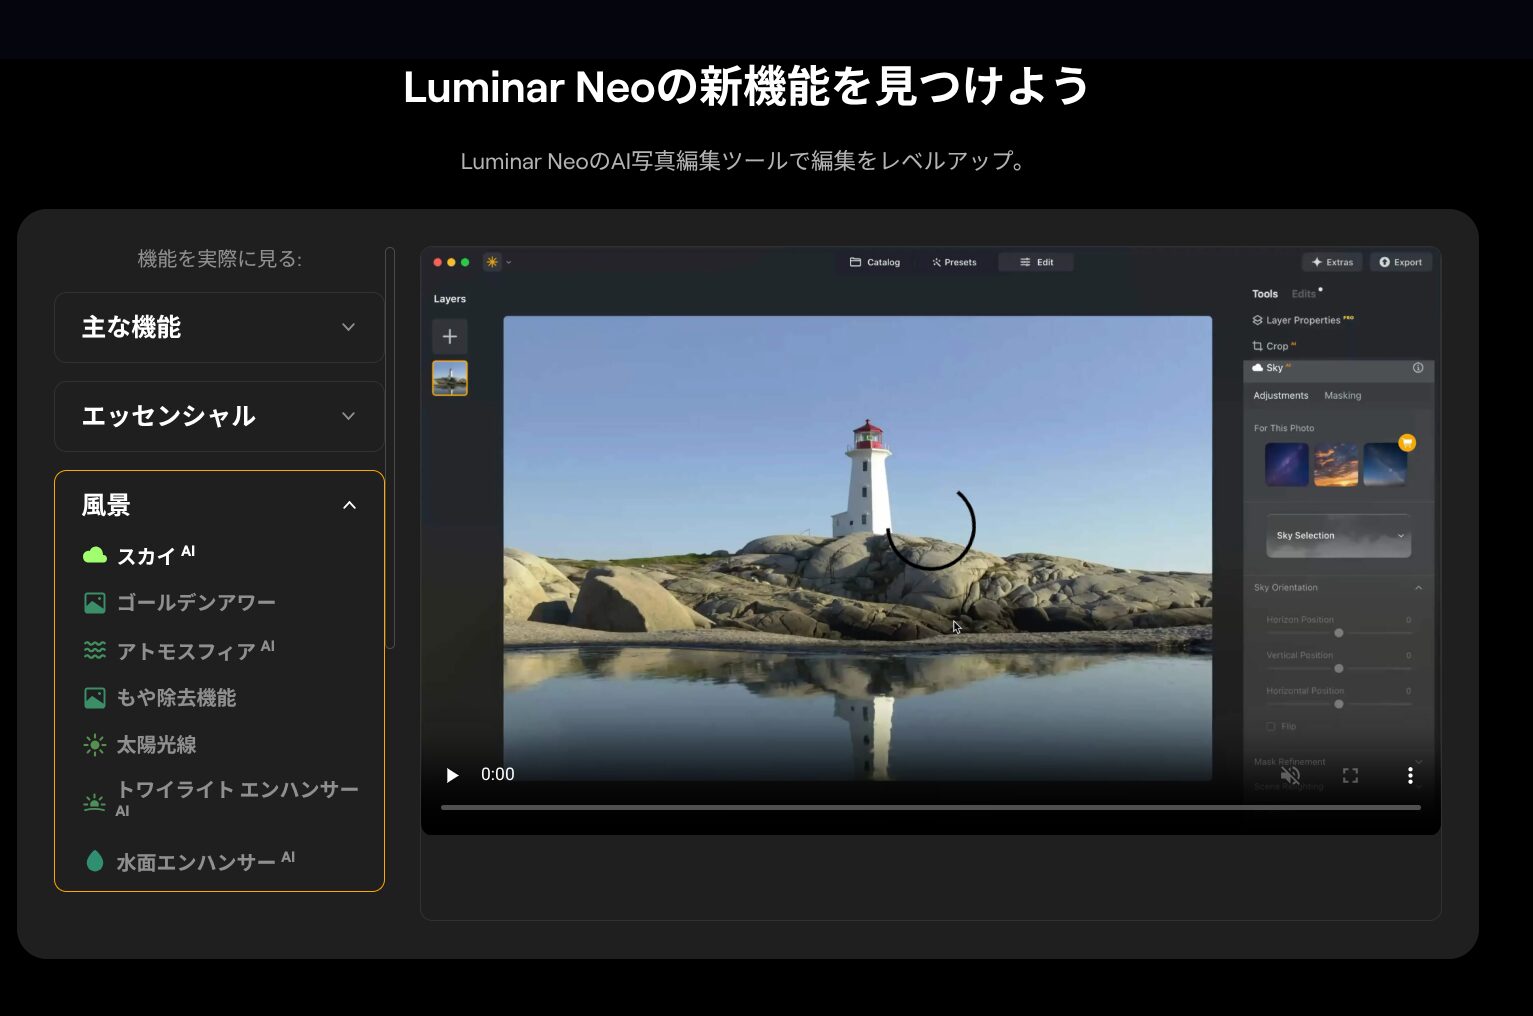Select the 太陽光線 feature
Image resolution: width=1533 pixels, height=1016 pixels.
coord(140,745)
